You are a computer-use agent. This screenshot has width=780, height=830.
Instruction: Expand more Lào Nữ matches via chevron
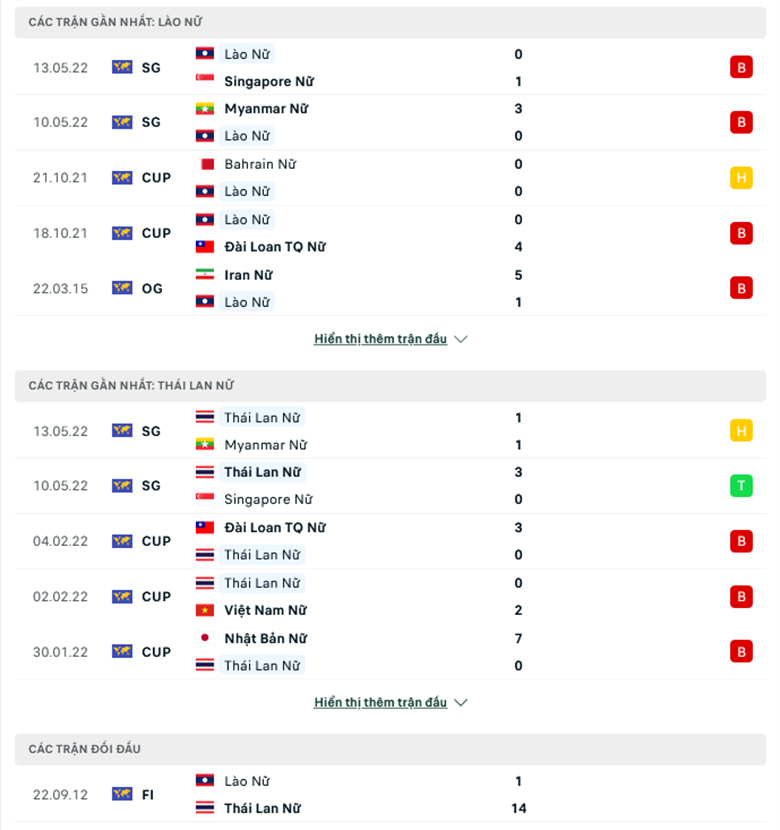(x=461, y=339)
